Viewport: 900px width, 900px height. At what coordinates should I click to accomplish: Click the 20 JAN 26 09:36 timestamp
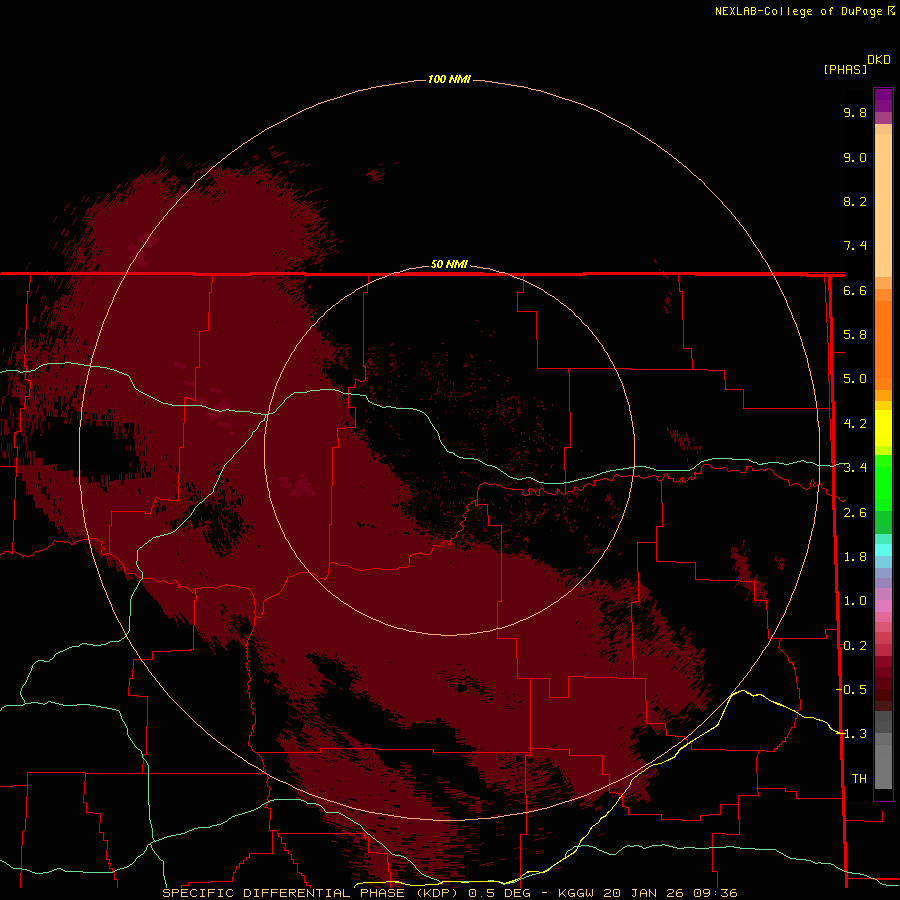[670, 893]
